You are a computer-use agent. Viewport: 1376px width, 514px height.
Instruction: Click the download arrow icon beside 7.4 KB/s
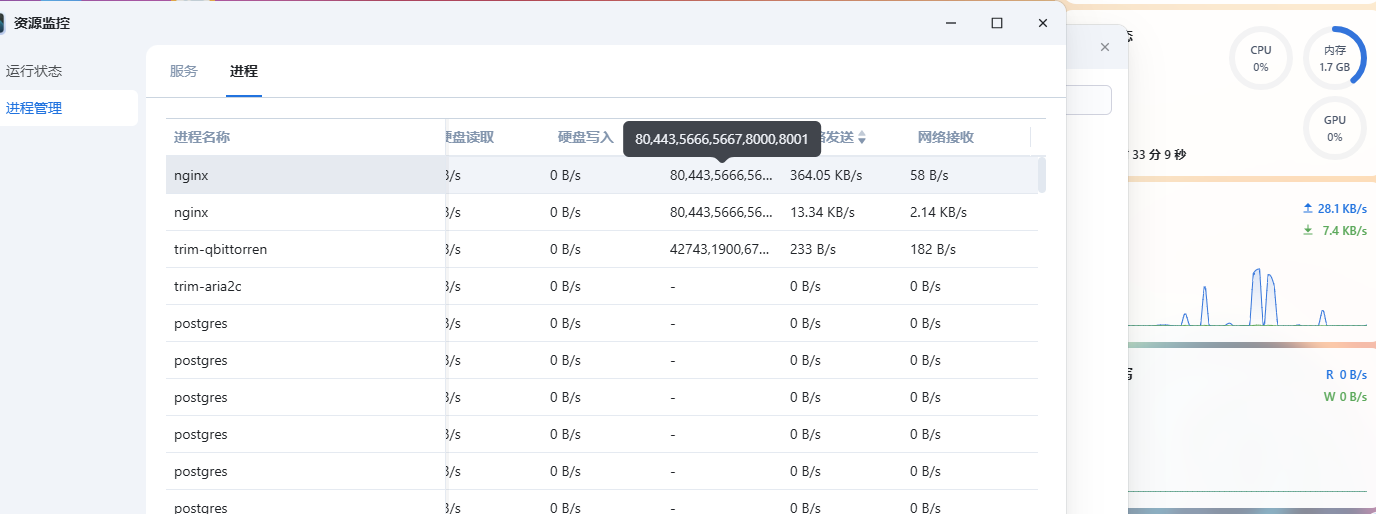(x=1307, y=230)
